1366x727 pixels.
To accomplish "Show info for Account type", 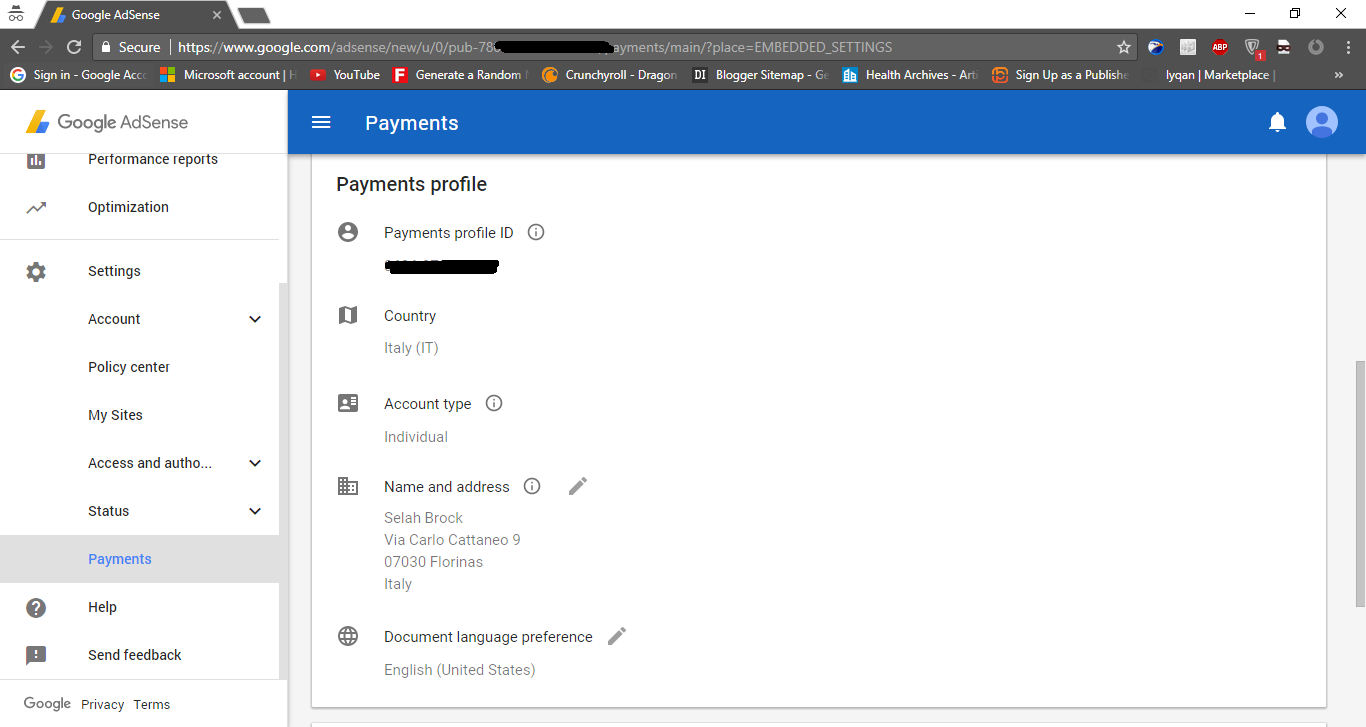I will pos(494,403).
